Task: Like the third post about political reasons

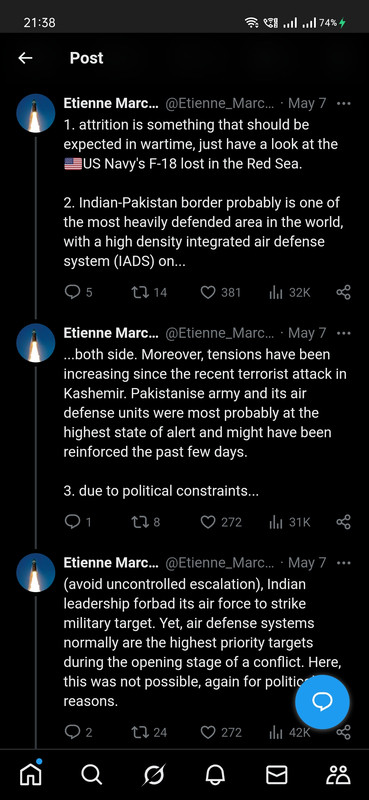Action: tap(220, 732)
